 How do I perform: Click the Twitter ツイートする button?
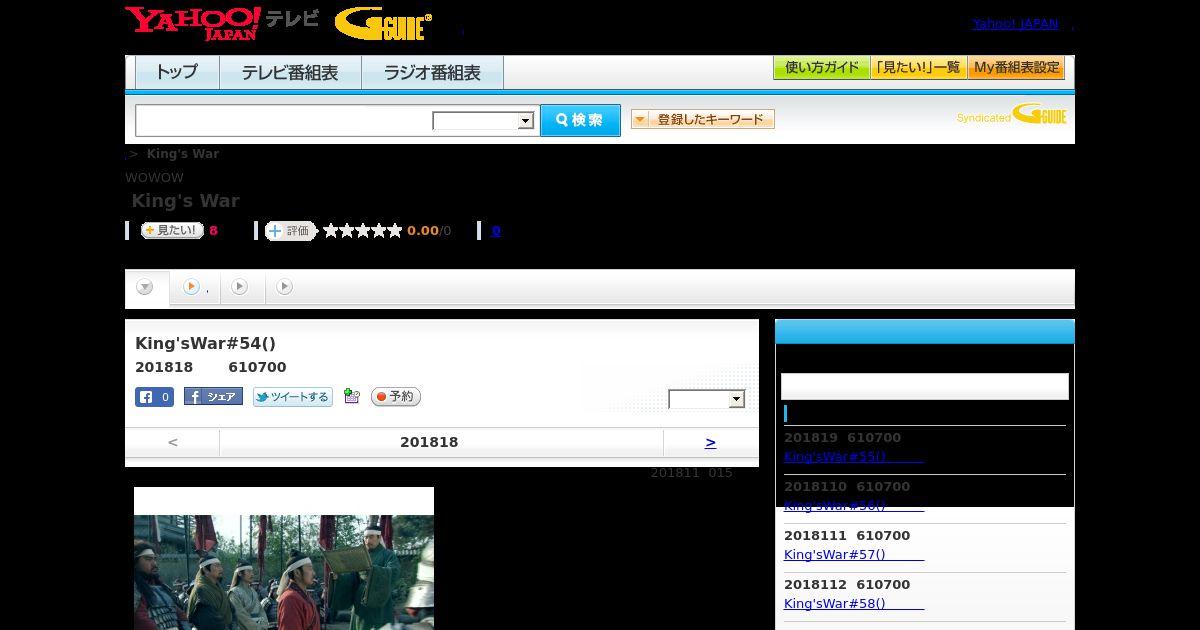click(x=293, y=397)
